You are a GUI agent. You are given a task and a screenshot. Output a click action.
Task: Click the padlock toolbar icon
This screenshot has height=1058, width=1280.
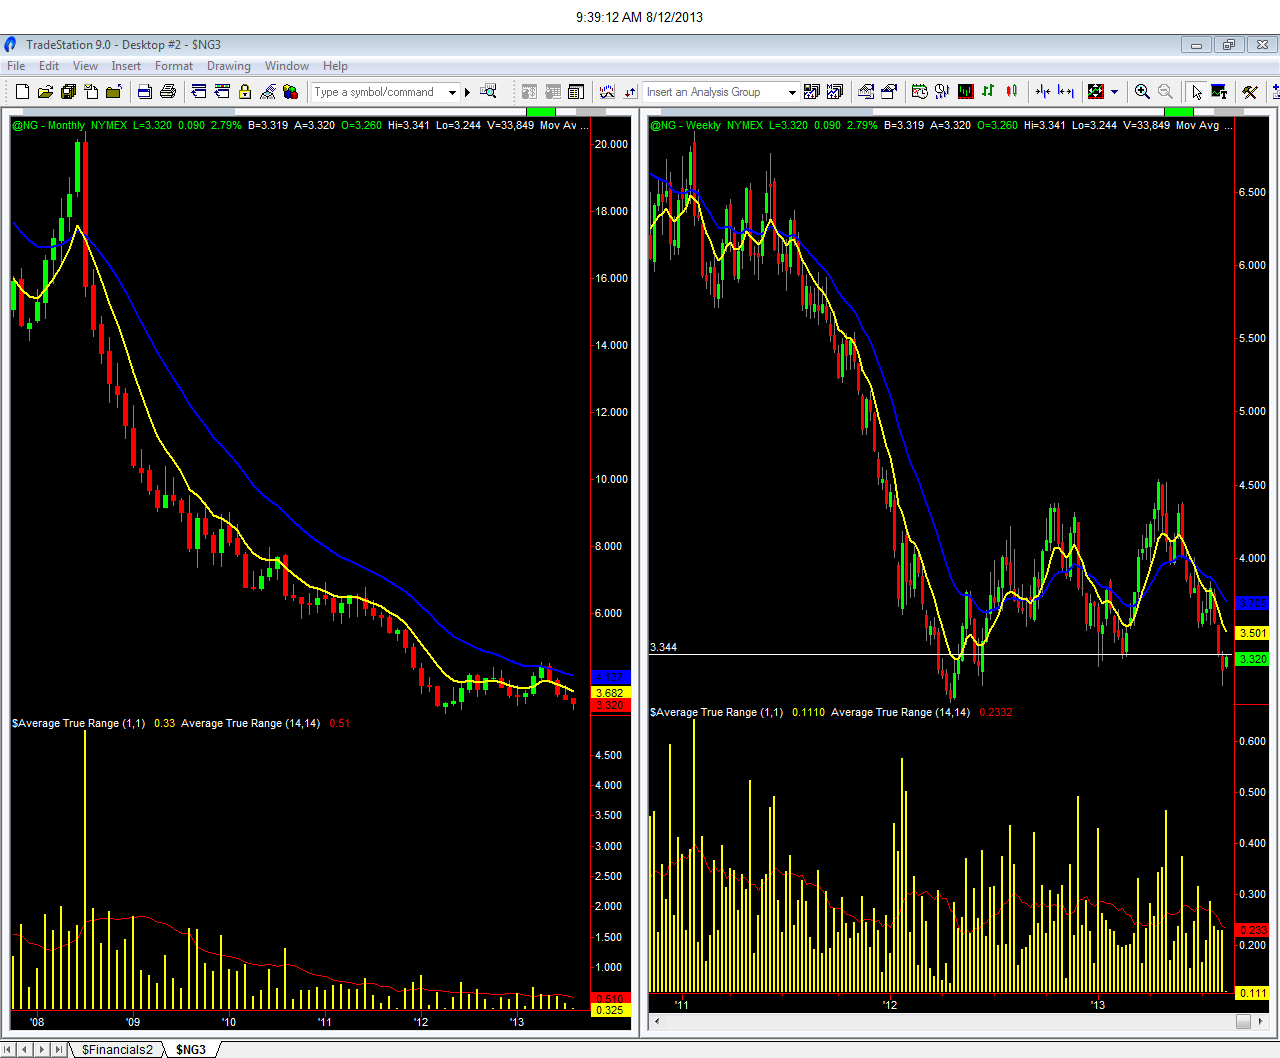point(245,91)
